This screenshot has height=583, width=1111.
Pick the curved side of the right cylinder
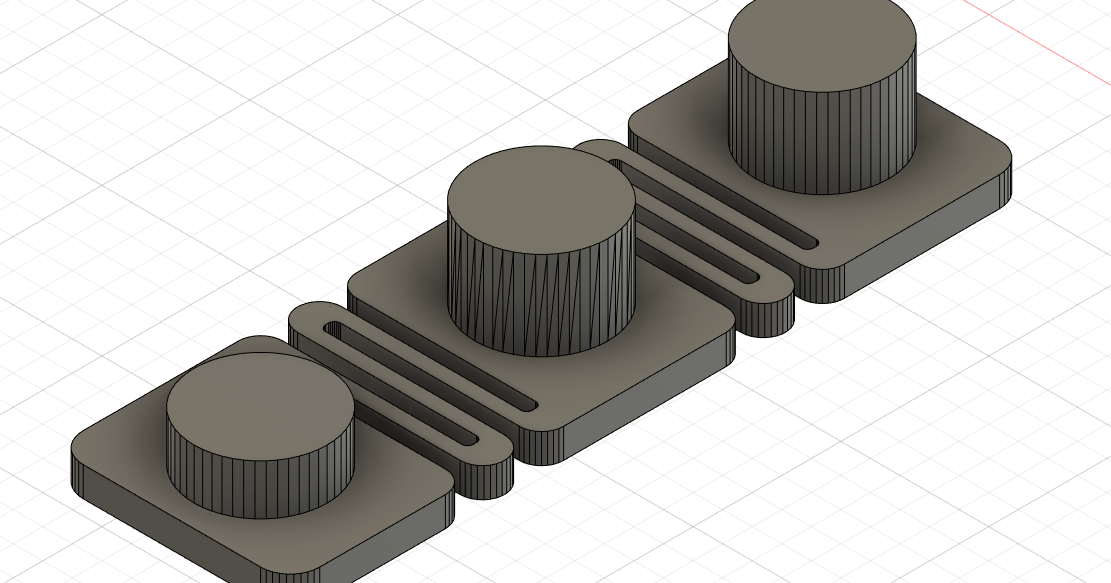coord(820,140)
